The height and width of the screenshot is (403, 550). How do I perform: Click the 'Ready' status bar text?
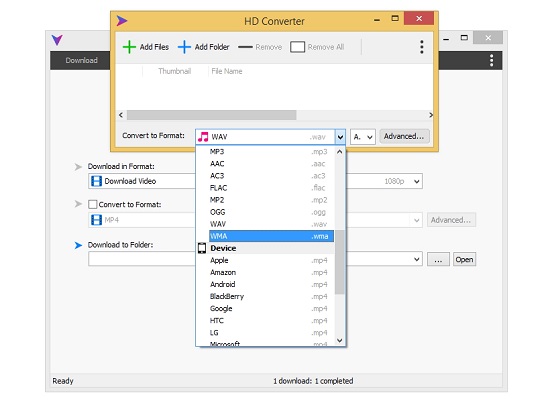[x=63, y=381]
